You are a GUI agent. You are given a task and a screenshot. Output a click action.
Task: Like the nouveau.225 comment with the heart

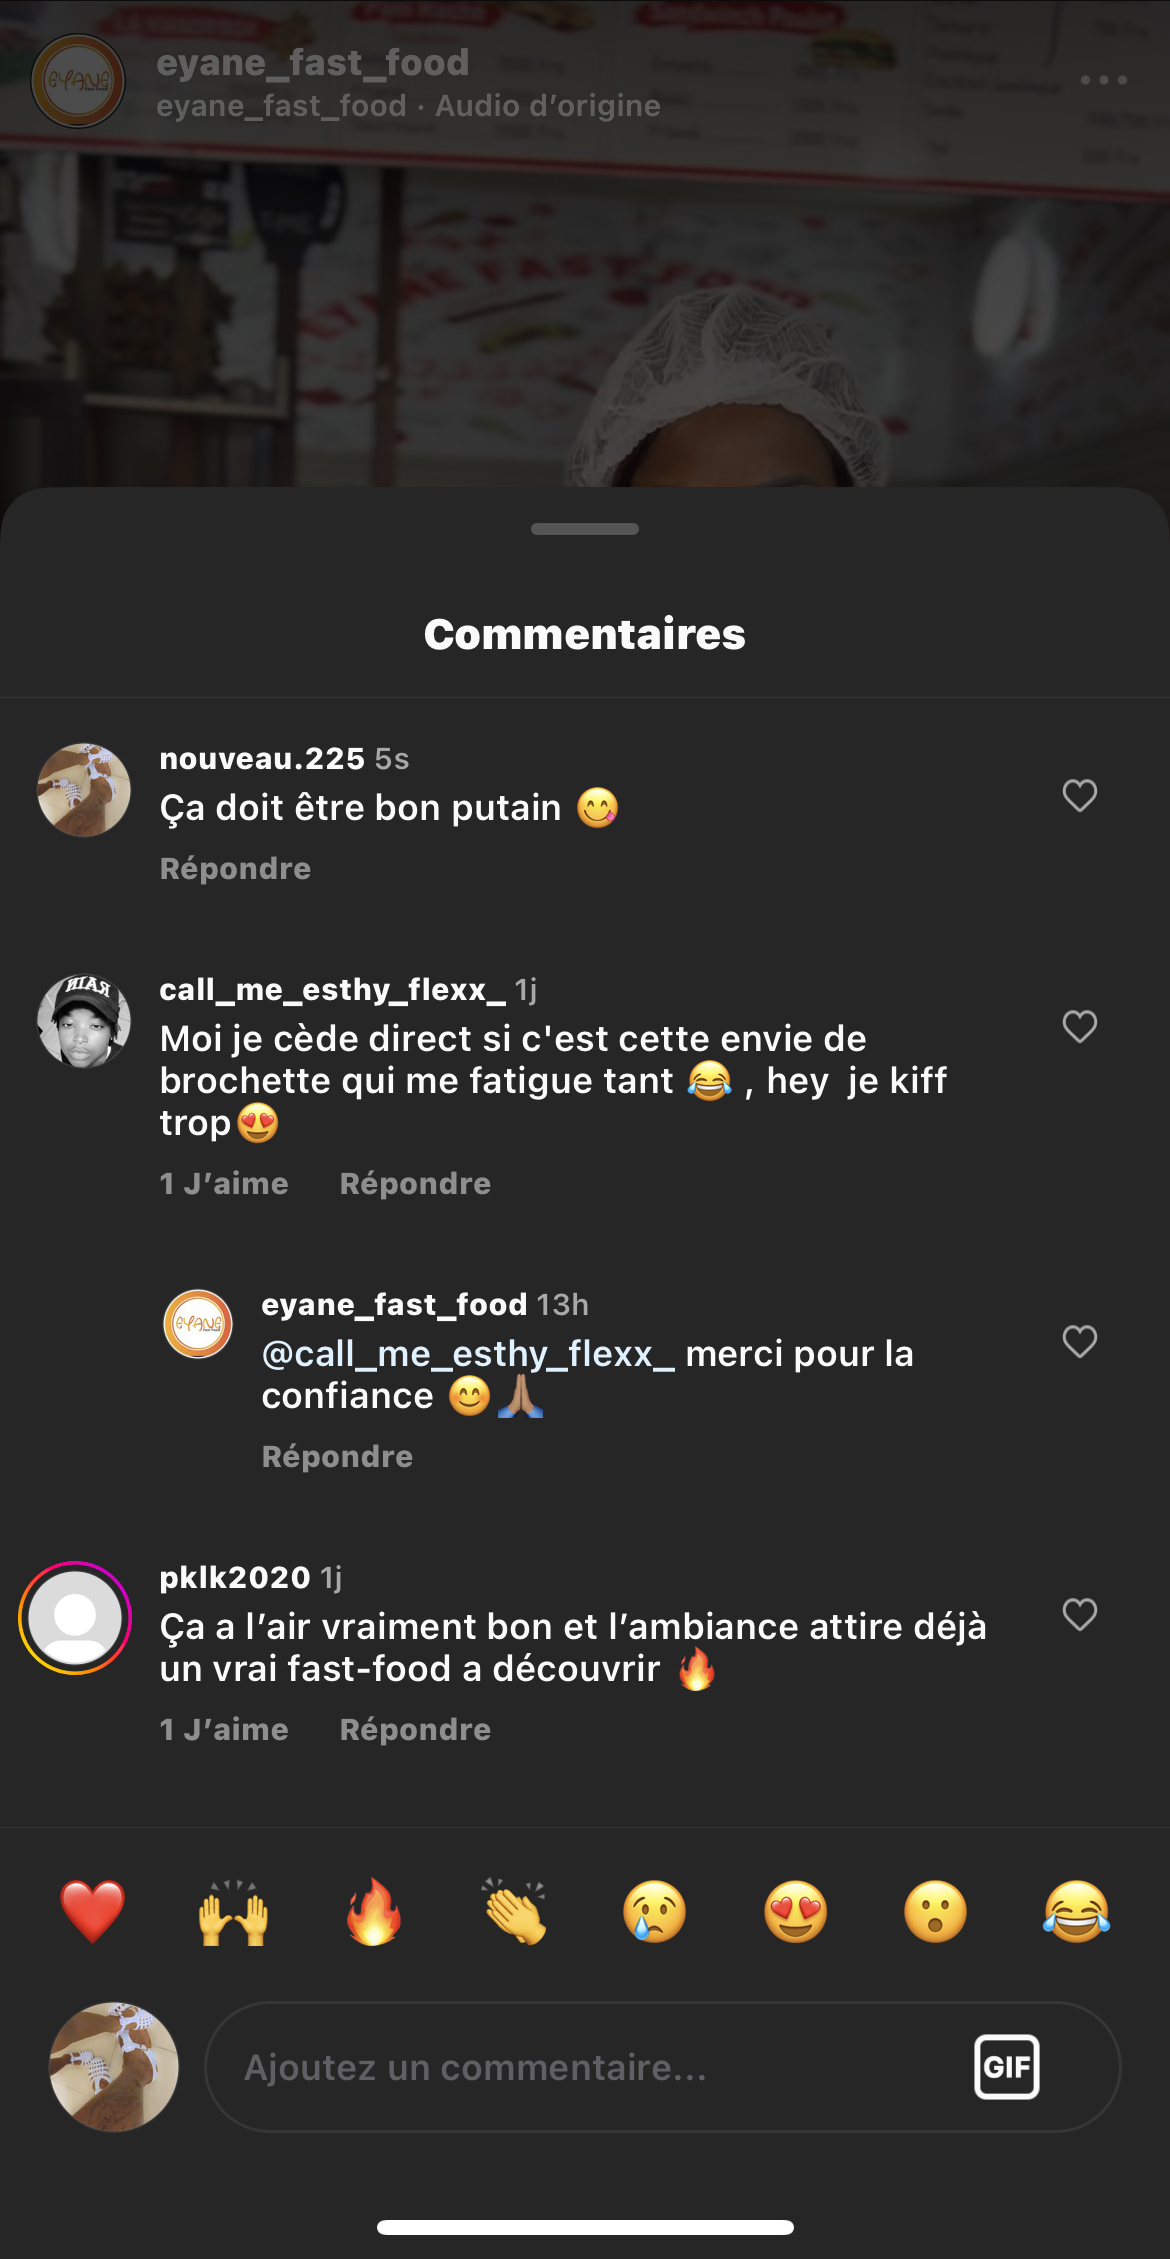(1079, 796)
